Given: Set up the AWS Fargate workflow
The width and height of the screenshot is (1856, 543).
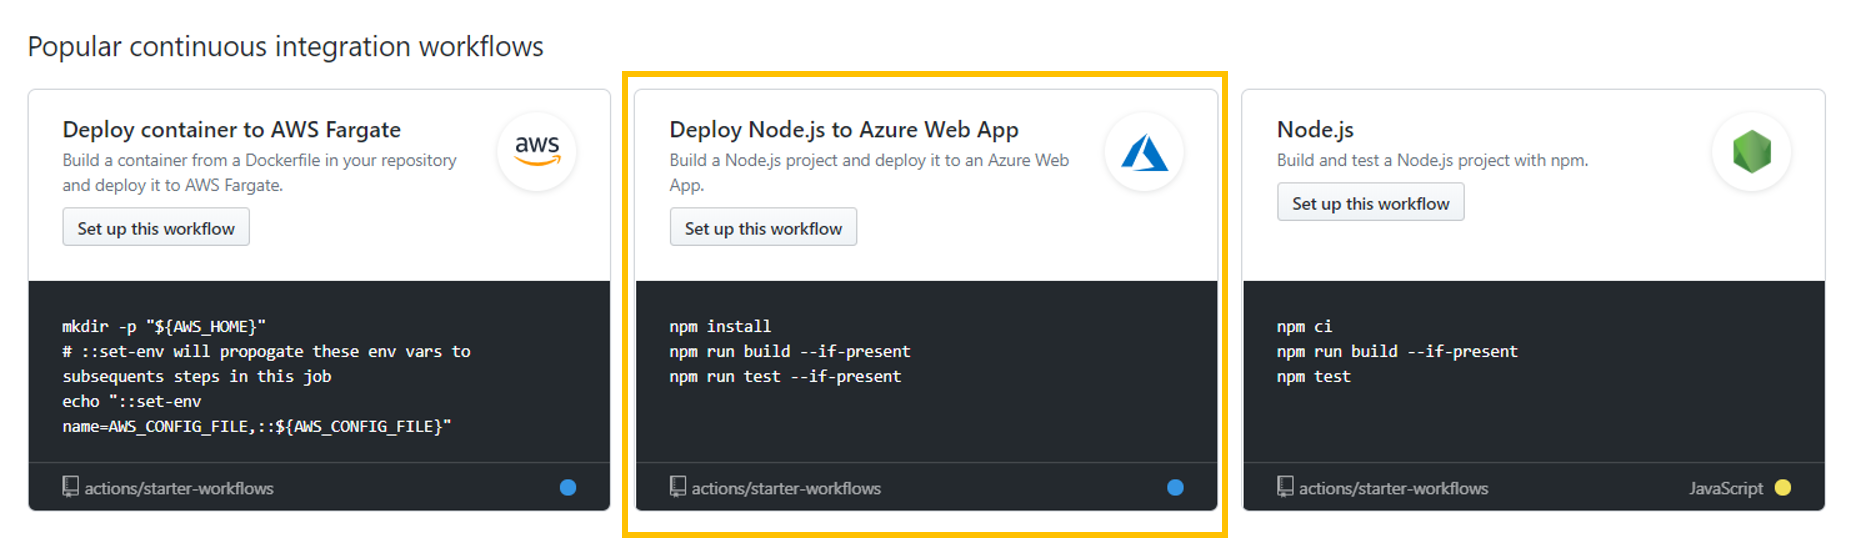Looking at the screenshot, I should [156, 228].
